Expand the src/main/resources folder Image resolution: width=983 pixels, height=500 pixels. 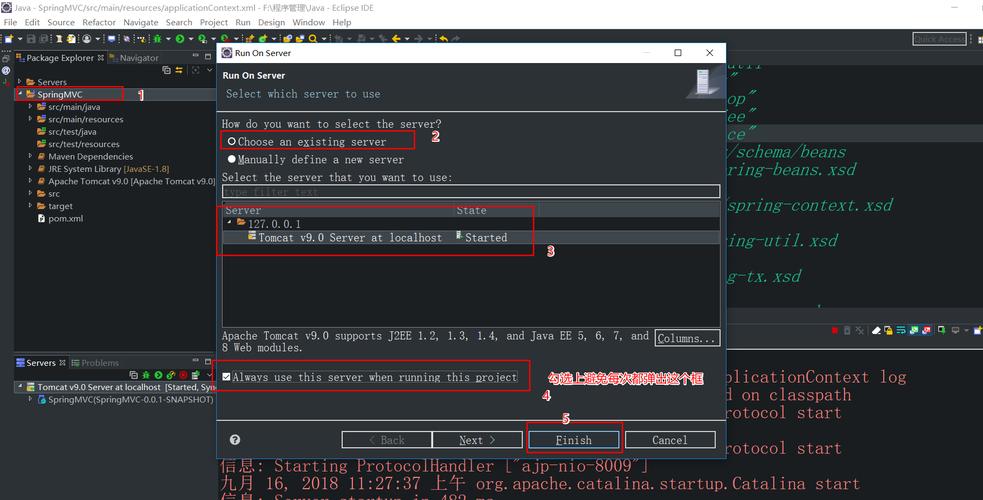[30, 118]
